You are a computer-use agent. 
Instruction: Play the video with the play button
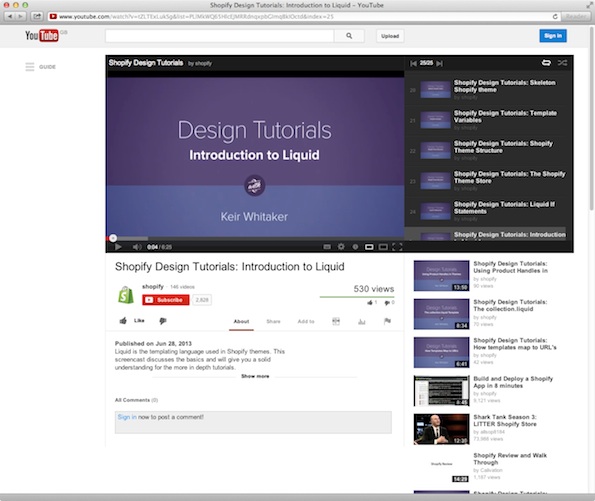tap(118, 247)
